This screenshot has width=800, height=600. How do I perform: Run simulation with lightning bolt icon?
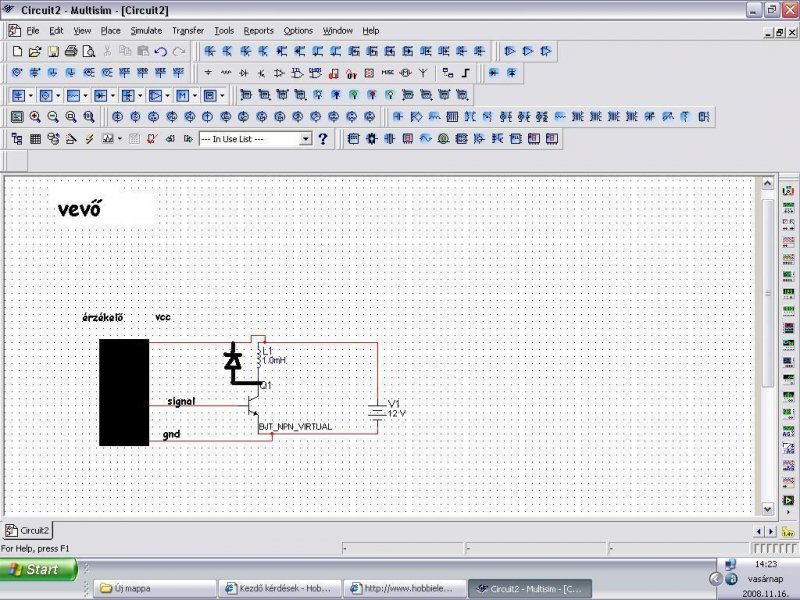pyautogui.click(x=89, y=139)
